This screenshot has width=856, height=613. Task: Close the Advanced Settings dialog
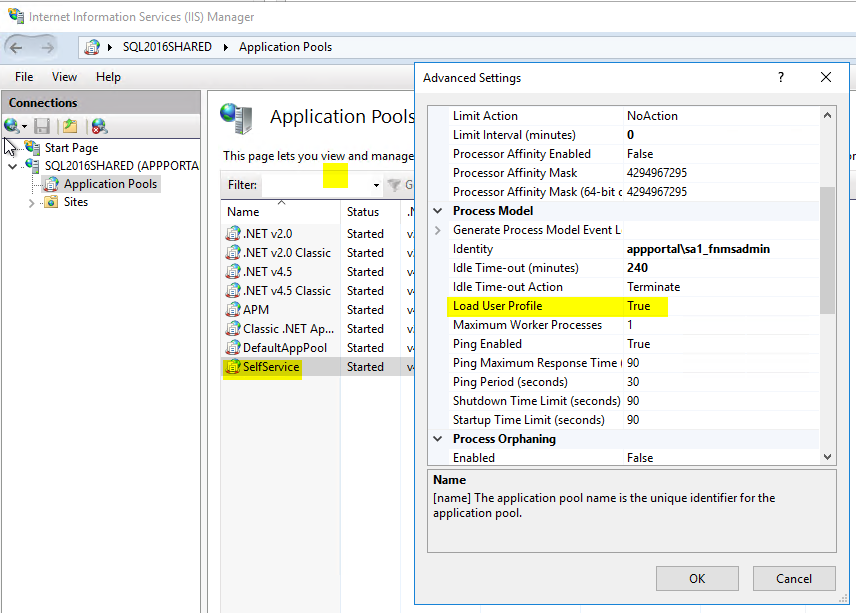click(x=826, y=78)
